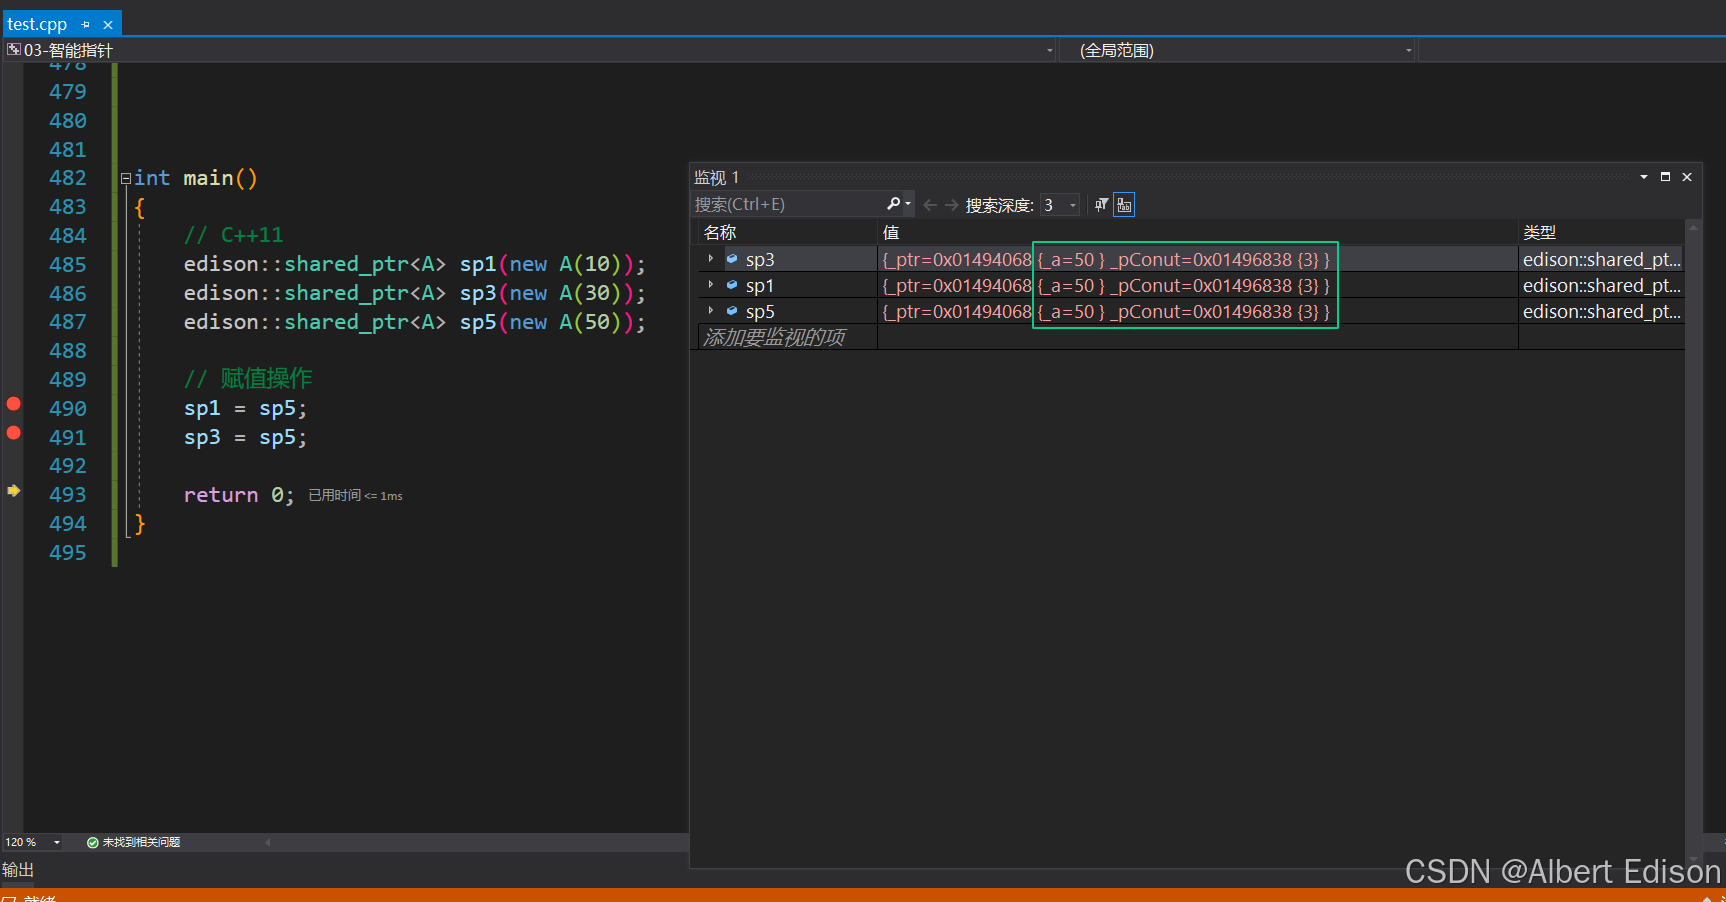Screen dimensions: 1726x902
Task: Click the sp1(new A(10)) declaration line
Action: click(x=415, y=264)
